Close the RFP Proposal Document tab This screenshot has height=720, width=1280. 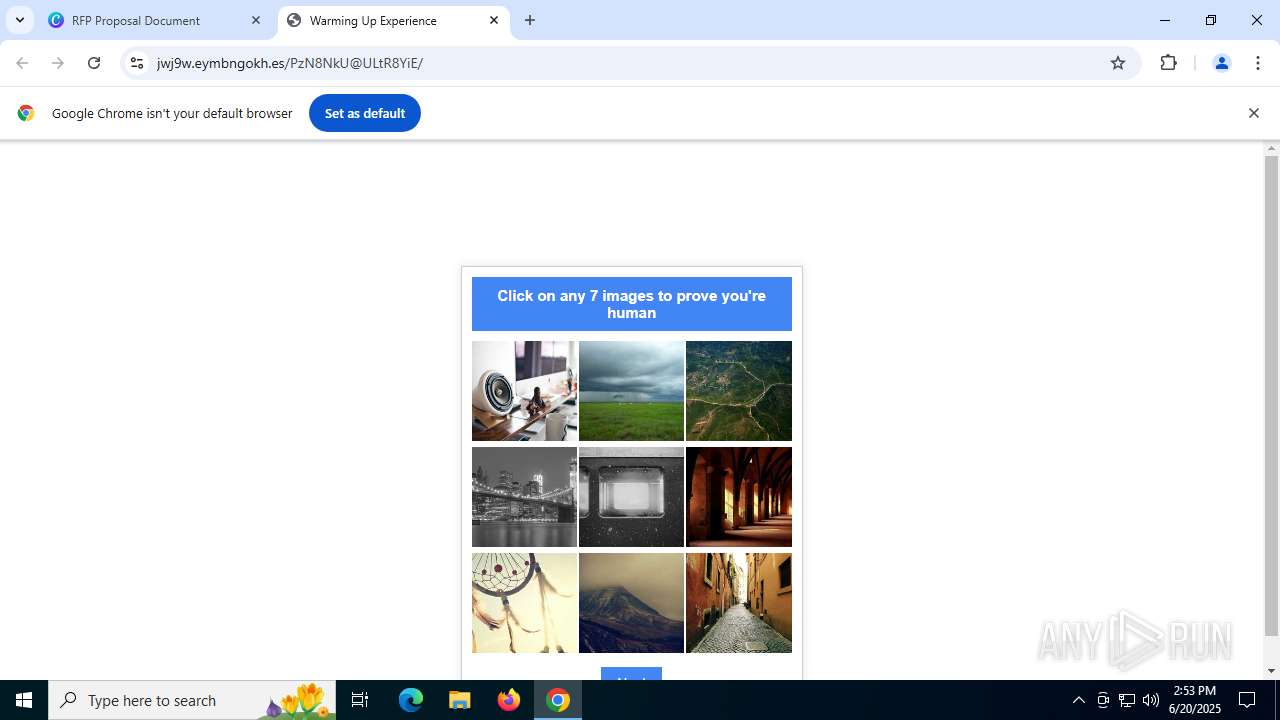(256, 20)
